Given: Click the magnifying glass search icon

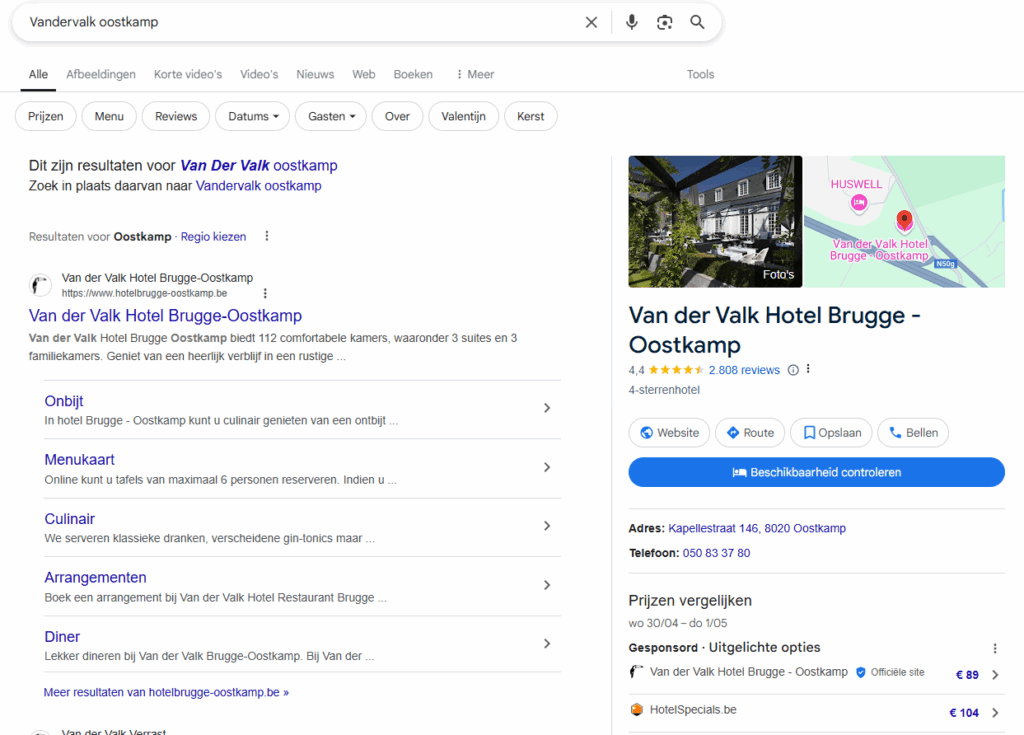Looking at the screenshot, I should [x=697, y=22].
